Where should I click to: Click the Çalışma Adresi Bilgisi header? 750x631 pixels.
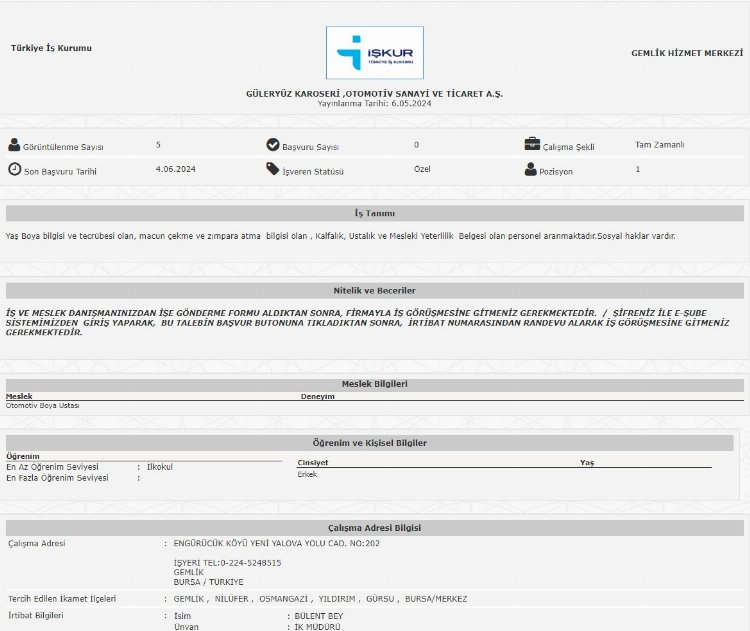(375, 528)
